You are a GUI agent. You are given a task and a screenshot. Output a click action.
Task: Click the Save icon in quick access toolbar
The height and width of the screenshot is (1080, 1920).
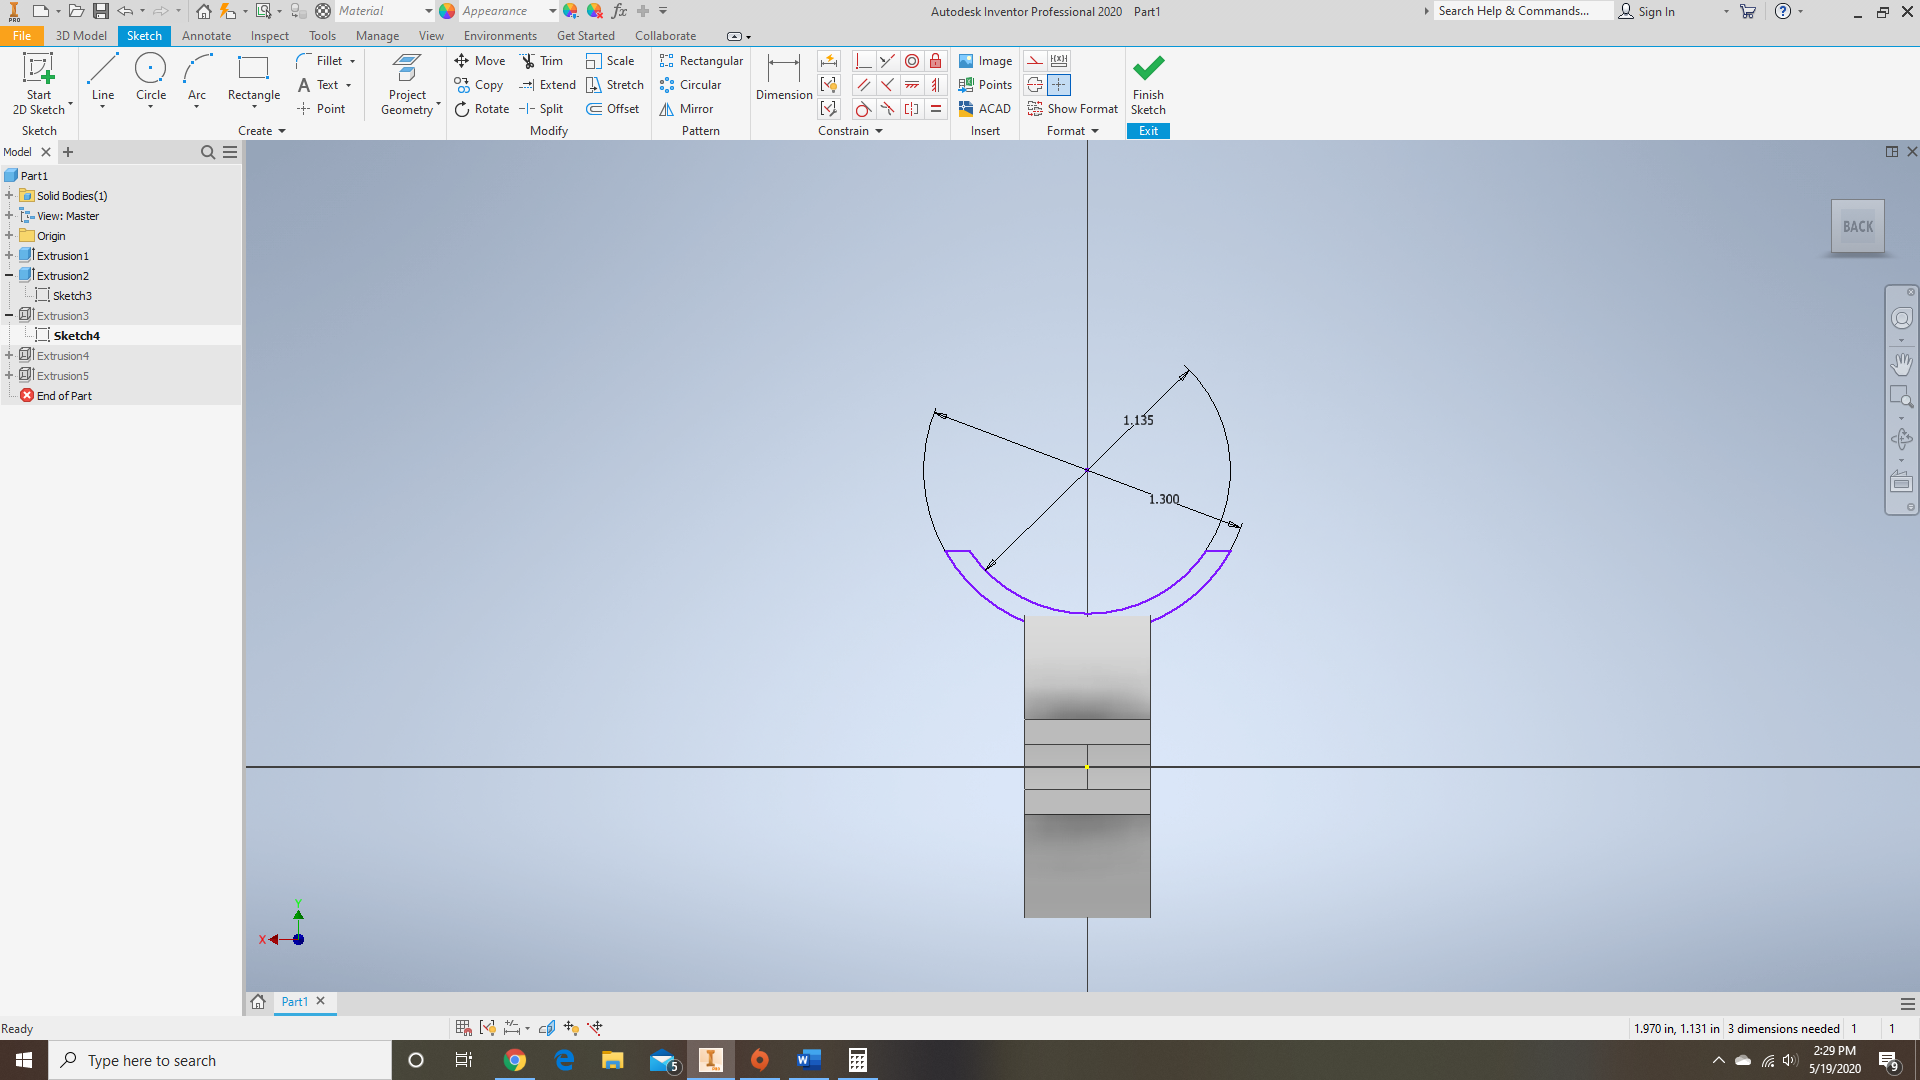(101, 11)
